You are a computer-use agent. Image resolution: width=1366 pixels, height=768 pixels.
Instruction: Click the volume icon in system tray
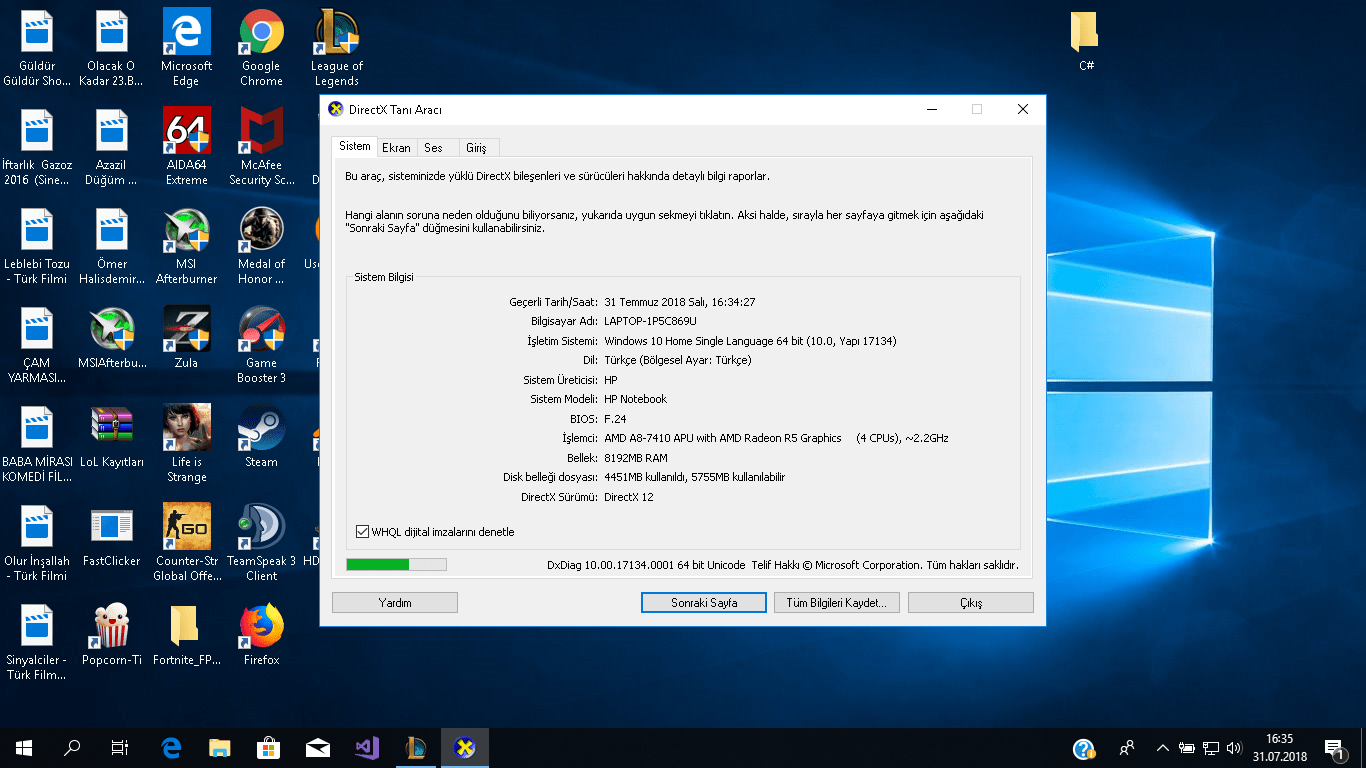pyautogui.click(x=1233, y=748)
